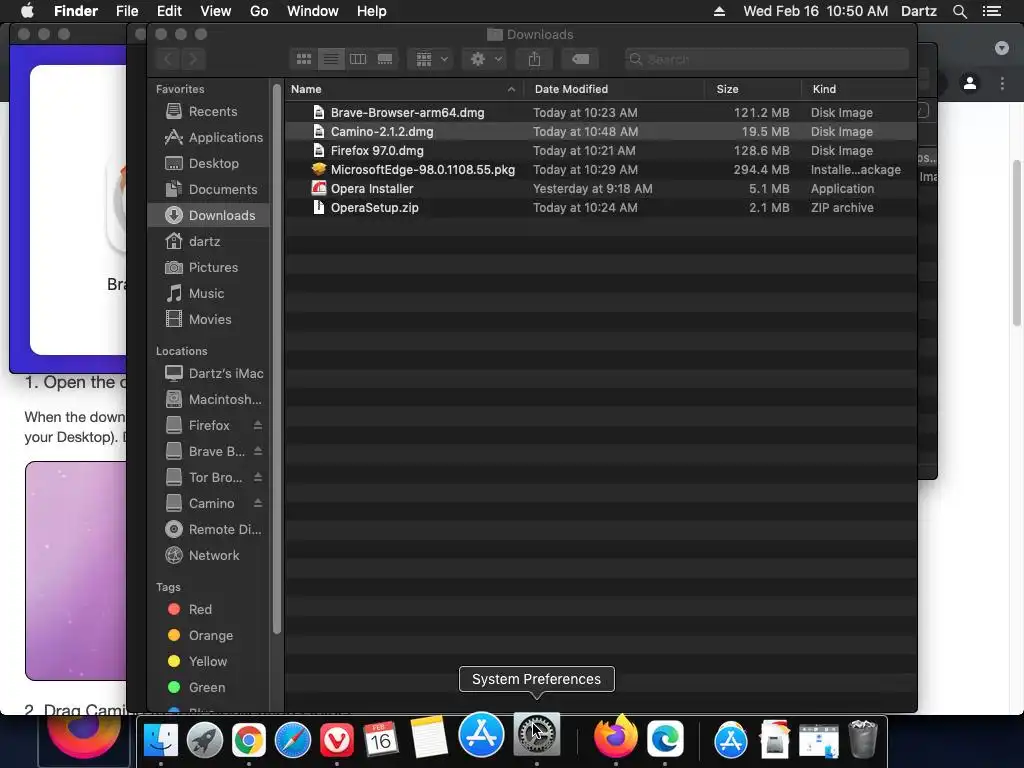Open the View menu
The image size is (1024, 768).
(216, 11)
